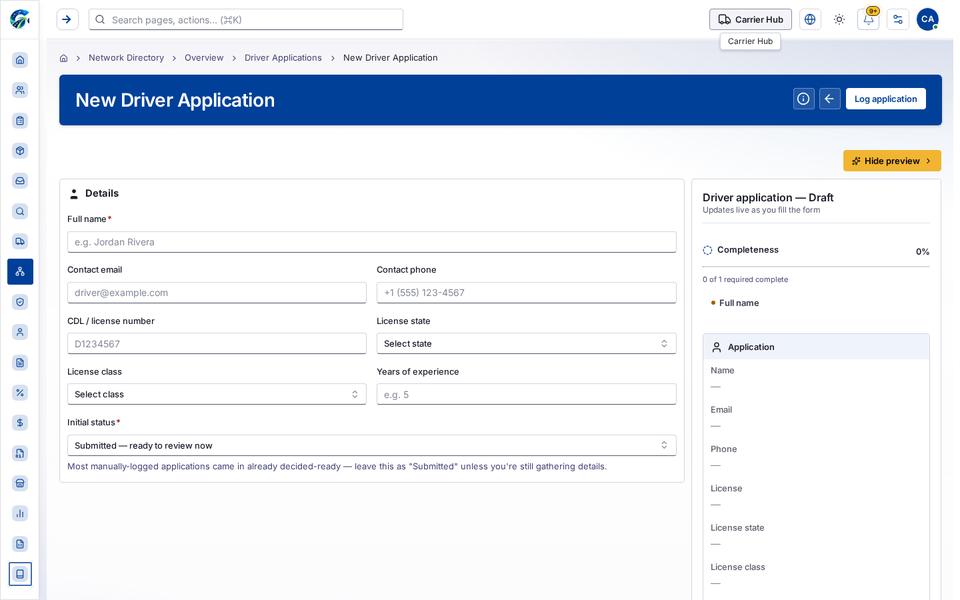This screenshot has height=600, width=960.
Task: Open the globe language icon
Action: (x=810, y=20)
